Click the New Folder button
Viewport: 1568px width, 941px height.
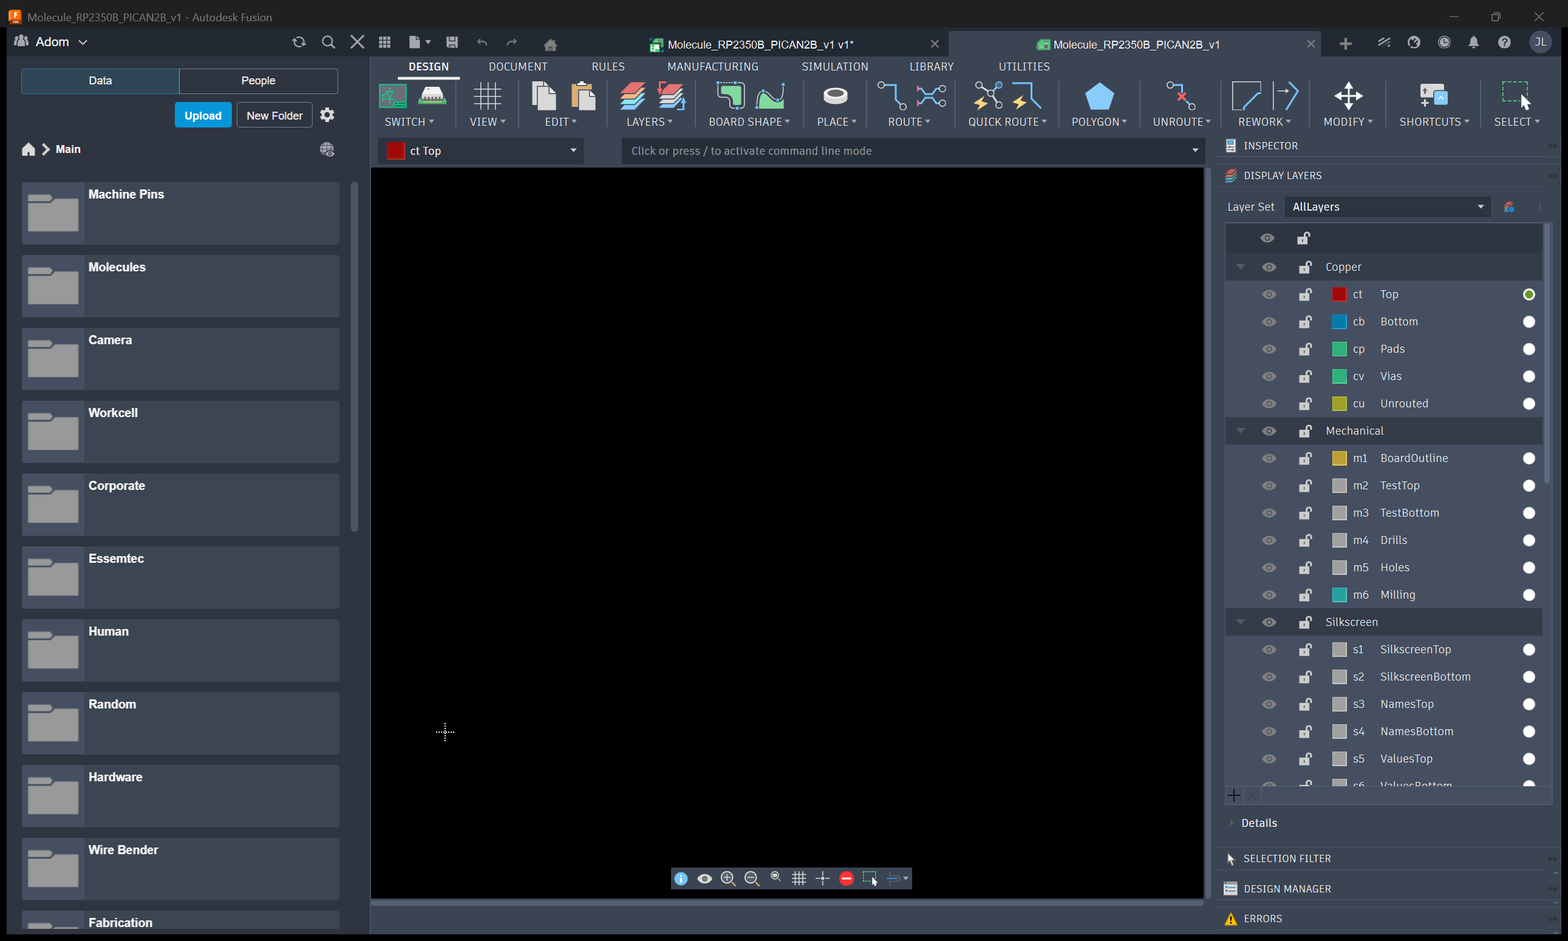pos(274,116)
